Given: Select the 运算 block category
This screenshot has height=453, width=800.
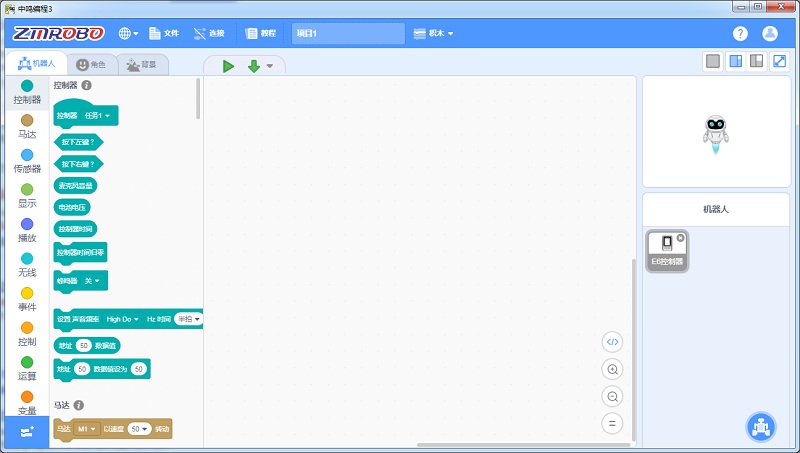Looking at the screenshot, I should 27,368.
